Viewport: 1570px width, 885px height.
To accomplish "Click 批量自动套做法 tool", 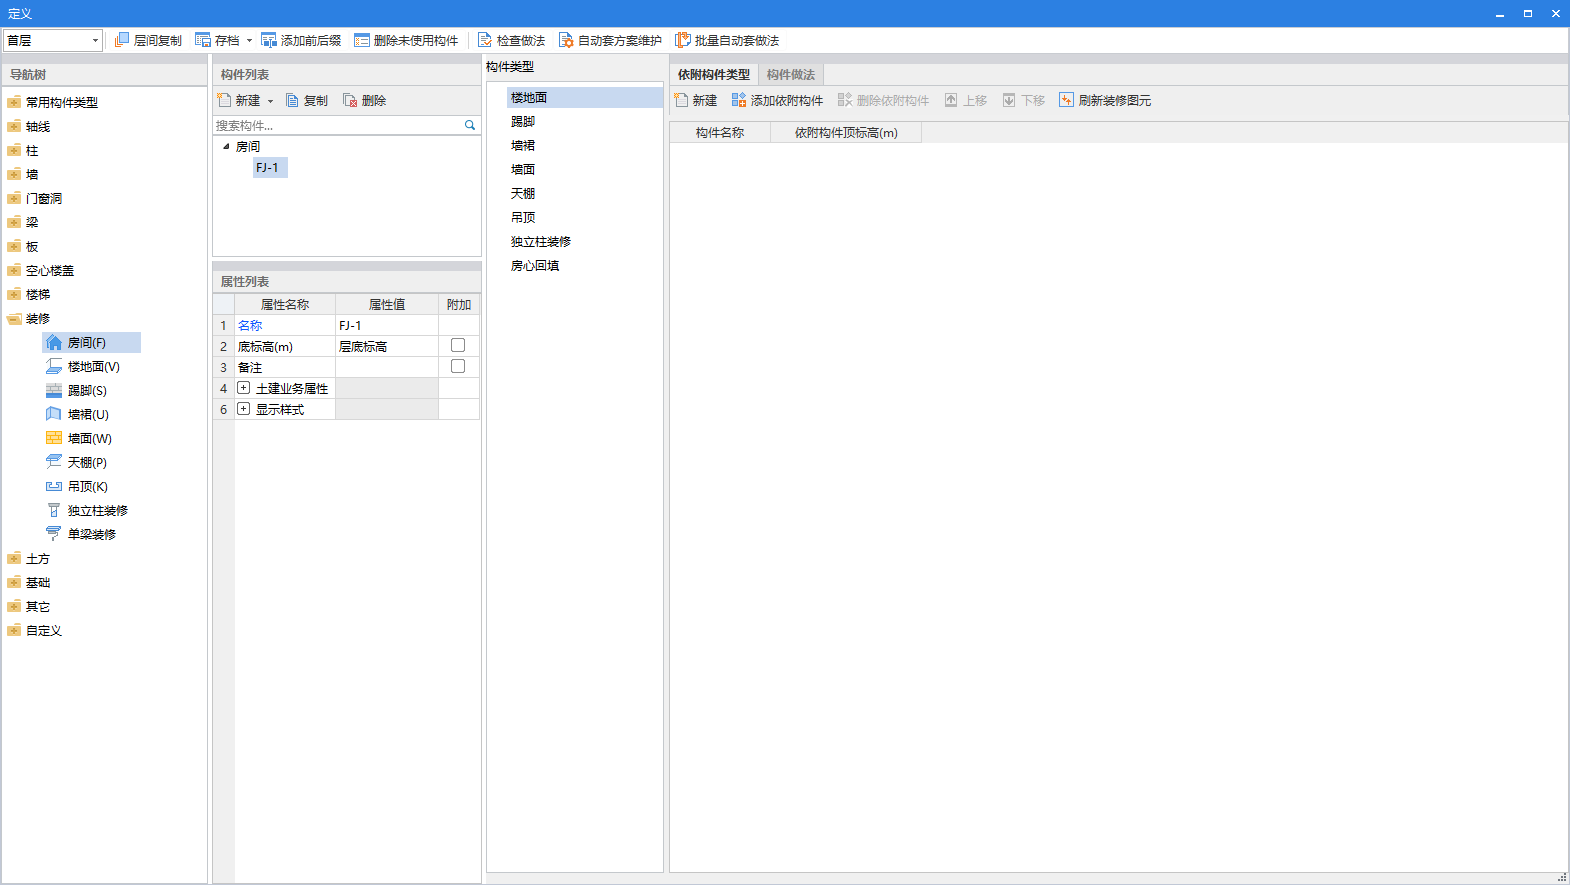I will [727, 40].
